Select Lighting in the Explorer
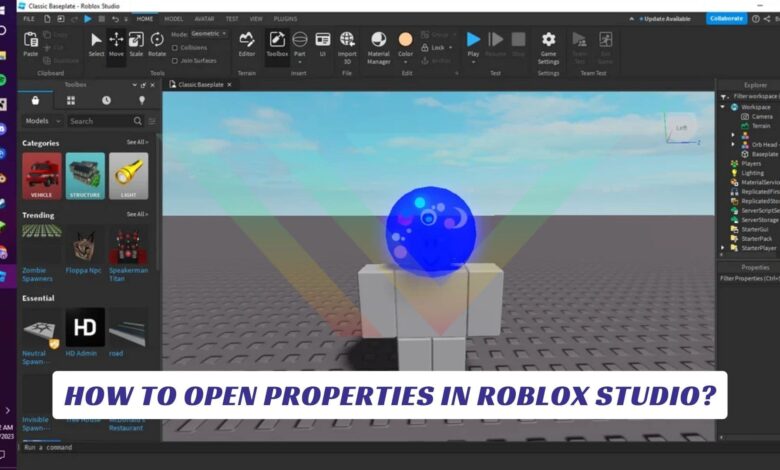780x470 pixels. pyautogui.click(x=752, y=173)
